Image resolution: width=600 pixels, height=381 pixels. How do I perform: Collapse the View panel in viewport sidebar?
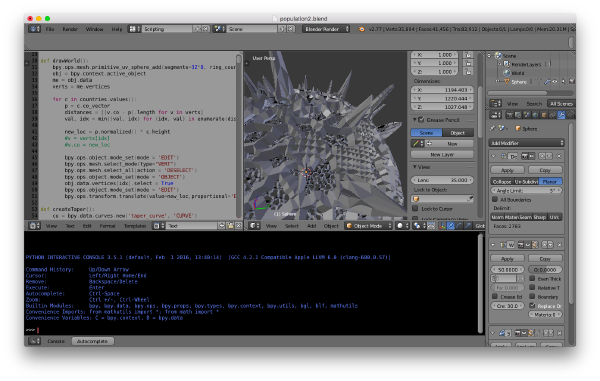pyautogui.click(x=414, y=167)
